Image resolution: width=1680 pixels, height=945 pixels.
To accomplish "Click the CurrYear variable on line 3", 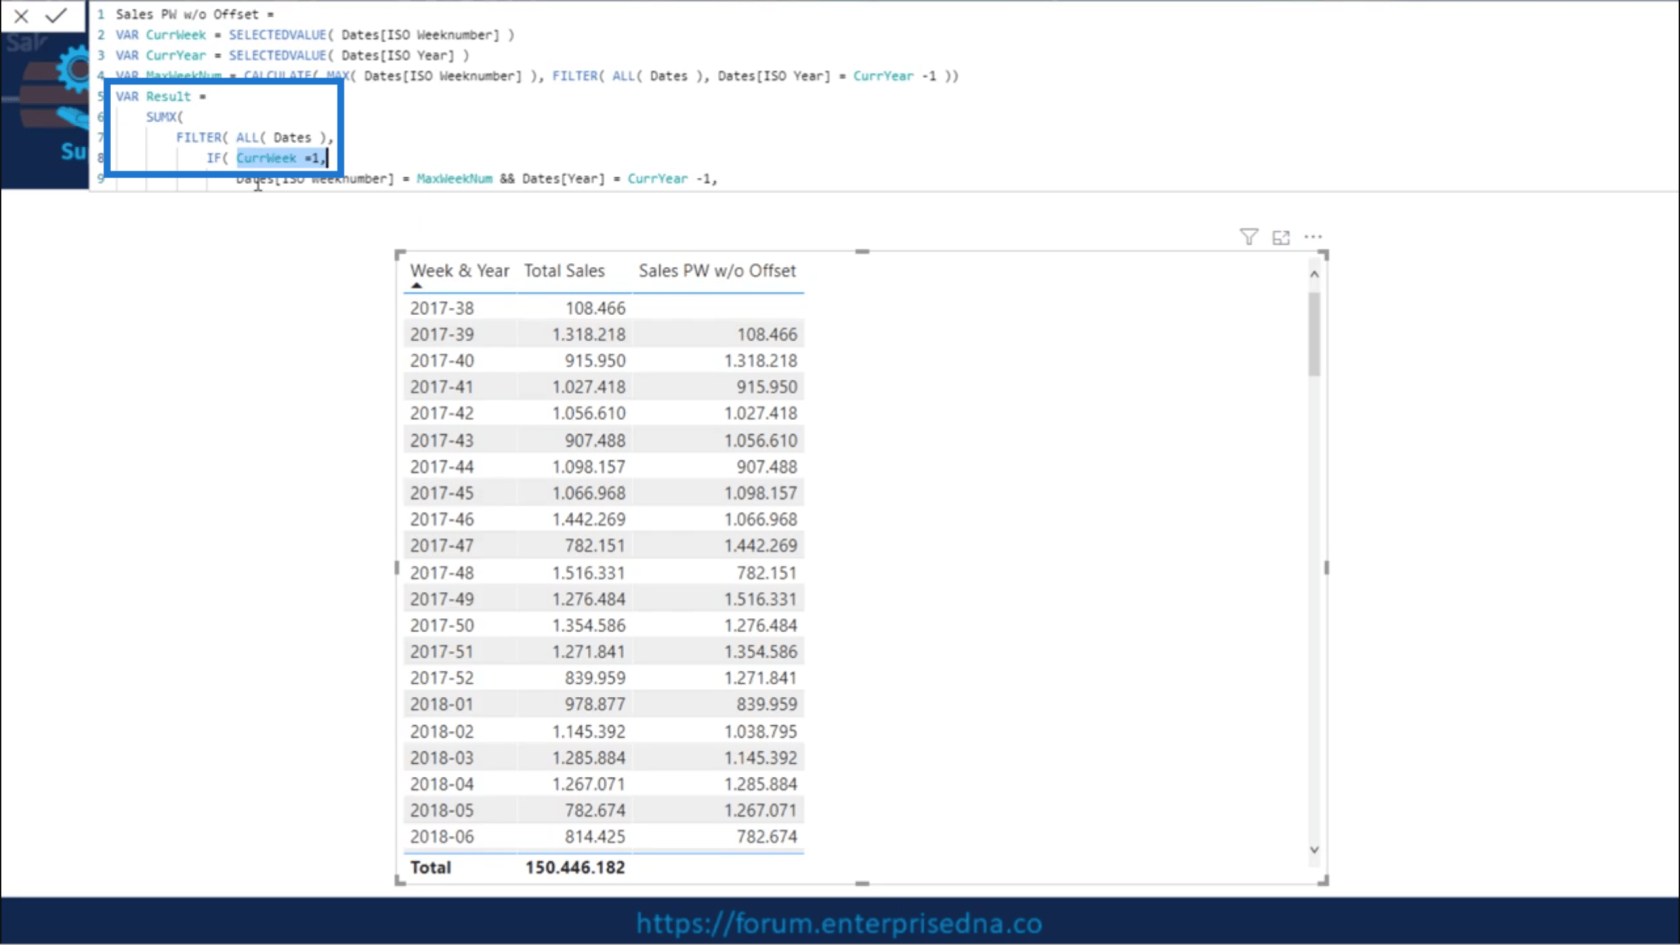I will [x=176, y=56].
